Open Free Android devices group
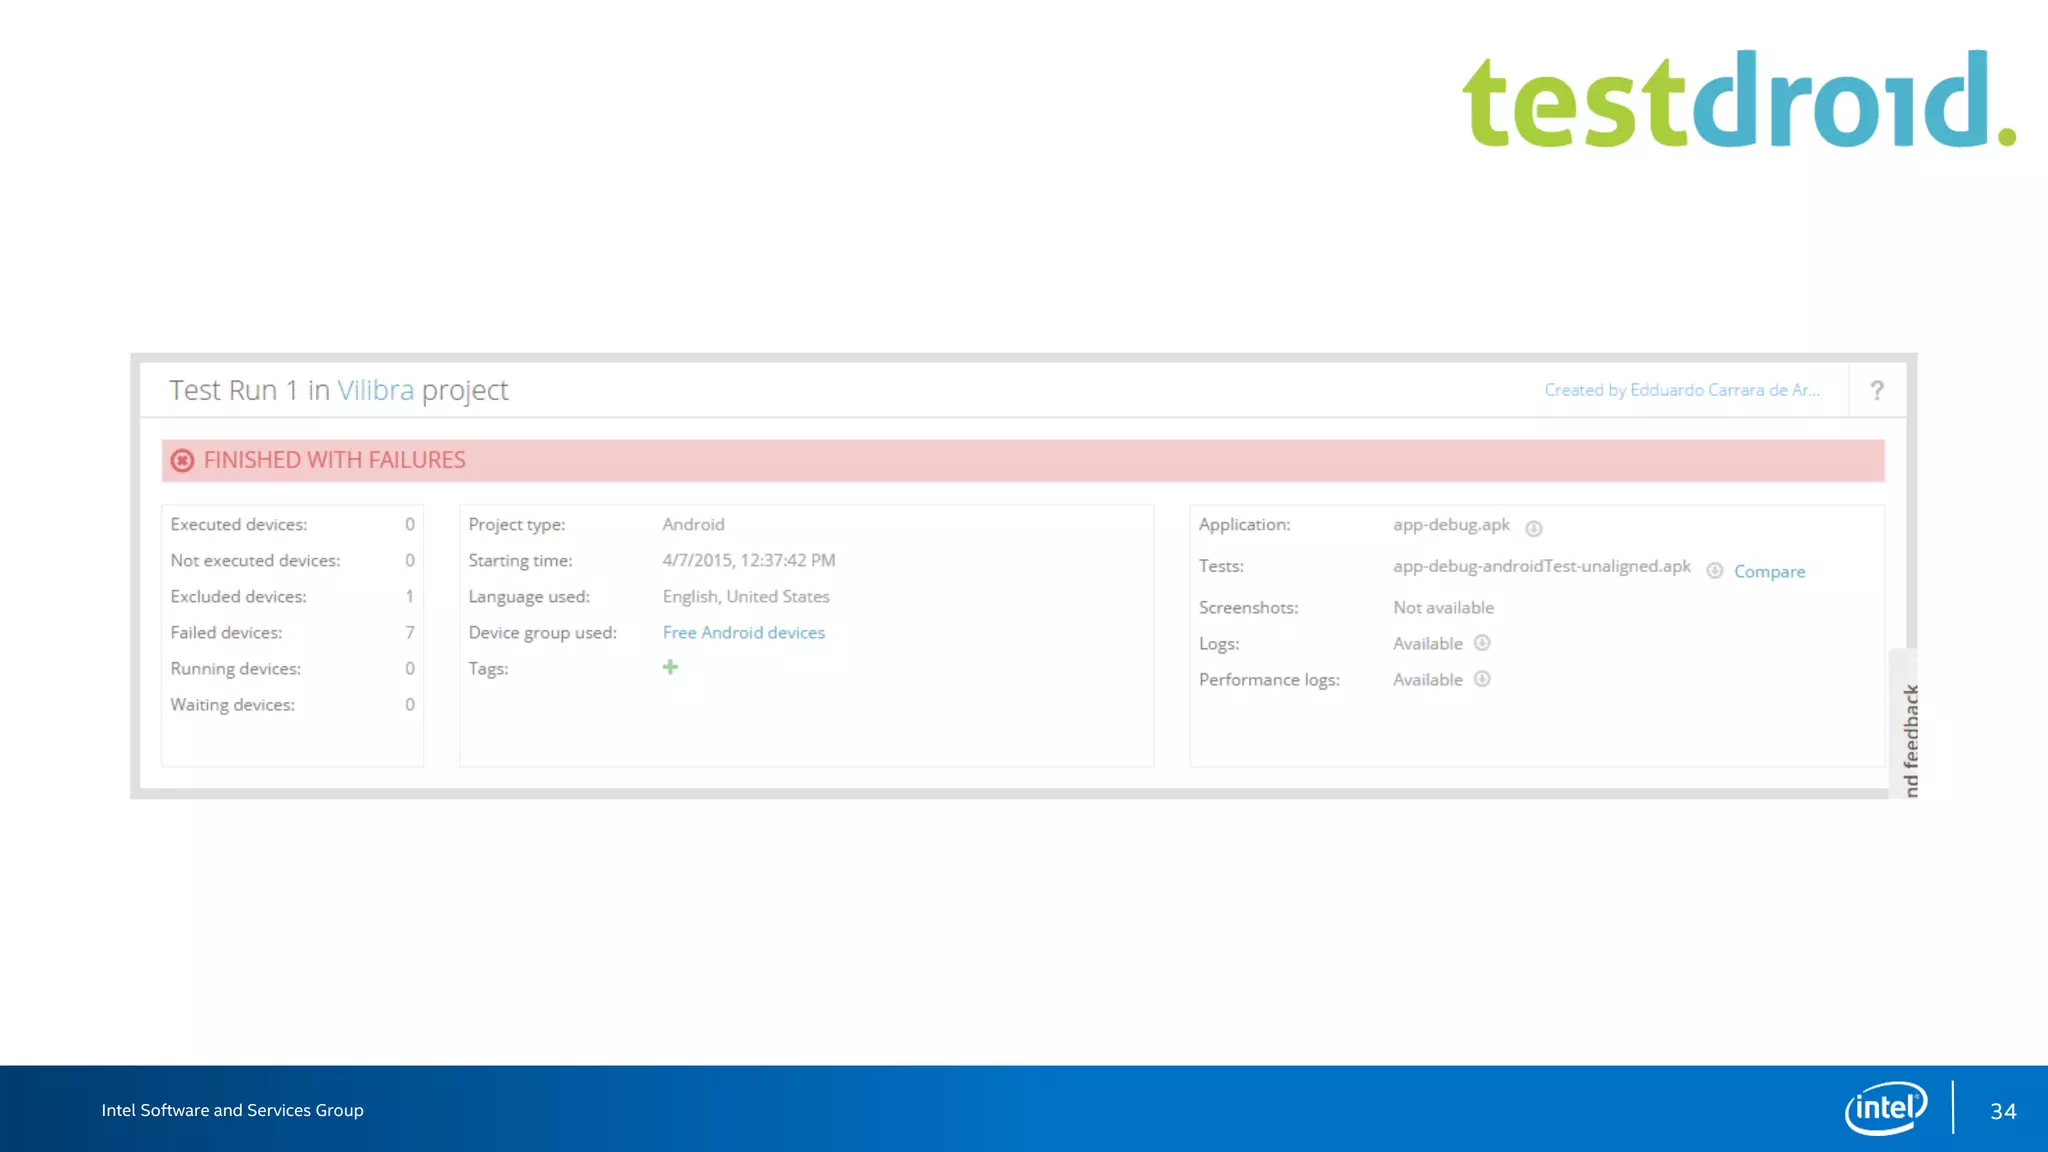Image resolution: width=2048 pixels, height=1152 pixels. tap(743, 633)
